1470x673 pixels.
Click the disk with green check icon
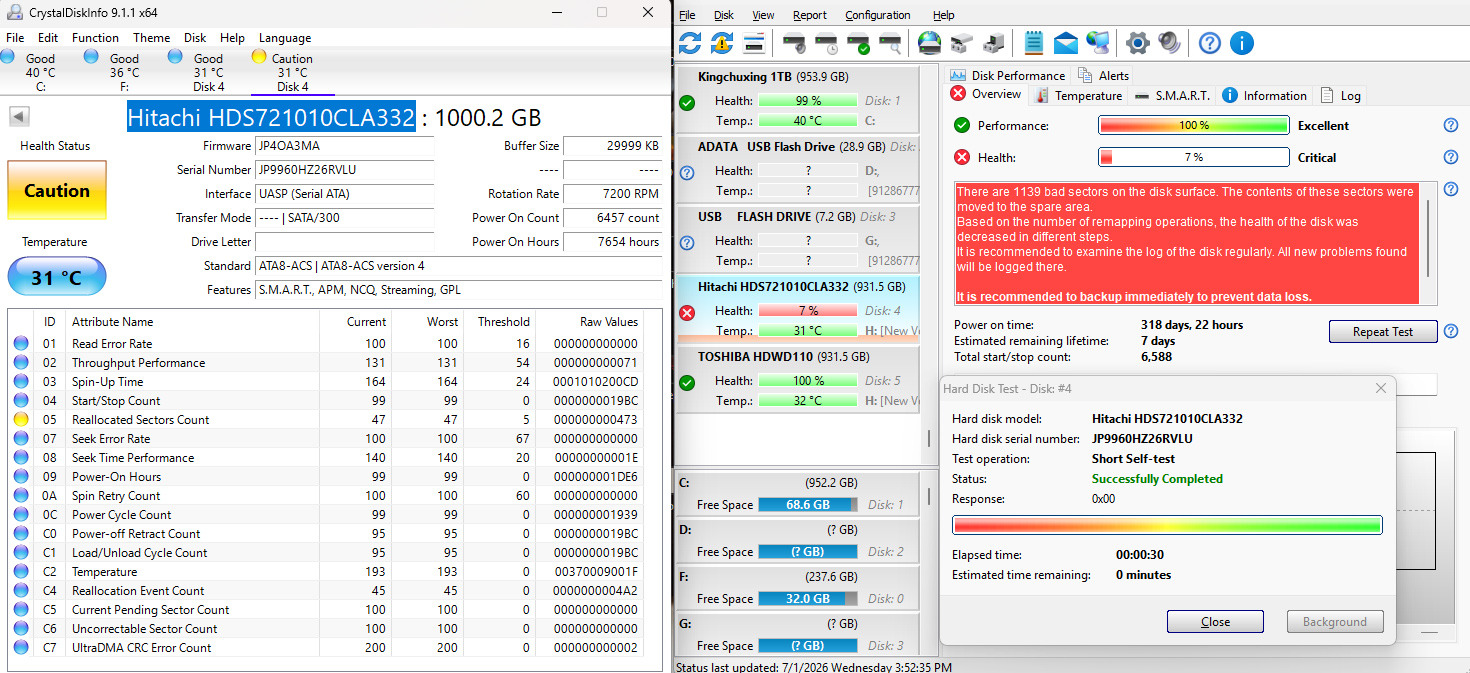858,43
